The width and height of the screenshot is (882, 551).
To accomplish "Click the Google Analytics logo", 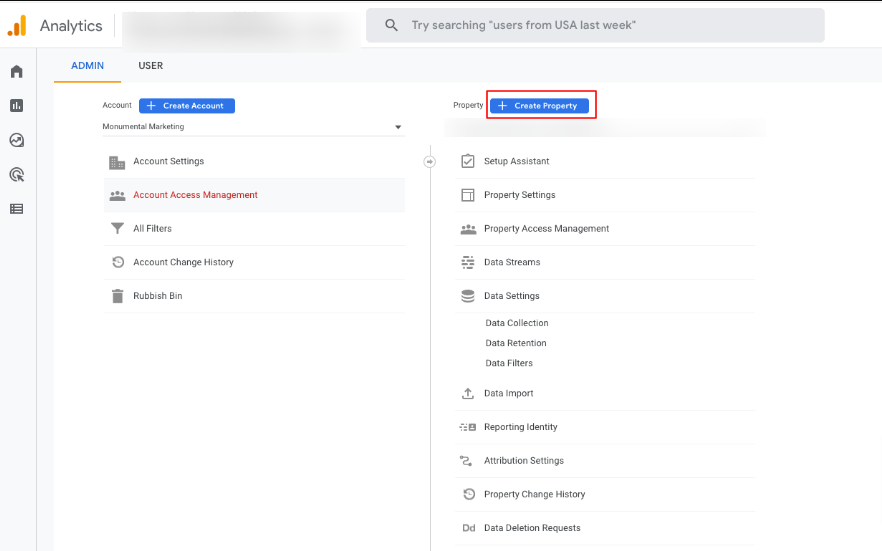I will click(17, 26).
